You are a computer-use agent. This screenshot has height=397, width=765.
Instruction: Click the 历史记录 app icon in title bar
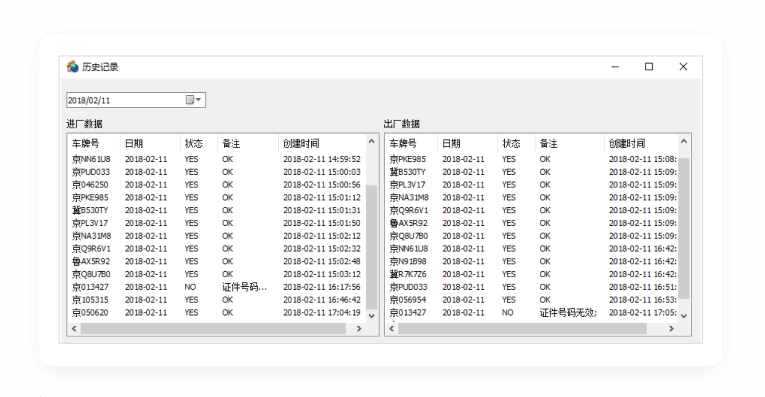pyautogui.click(x=73, y=67)
